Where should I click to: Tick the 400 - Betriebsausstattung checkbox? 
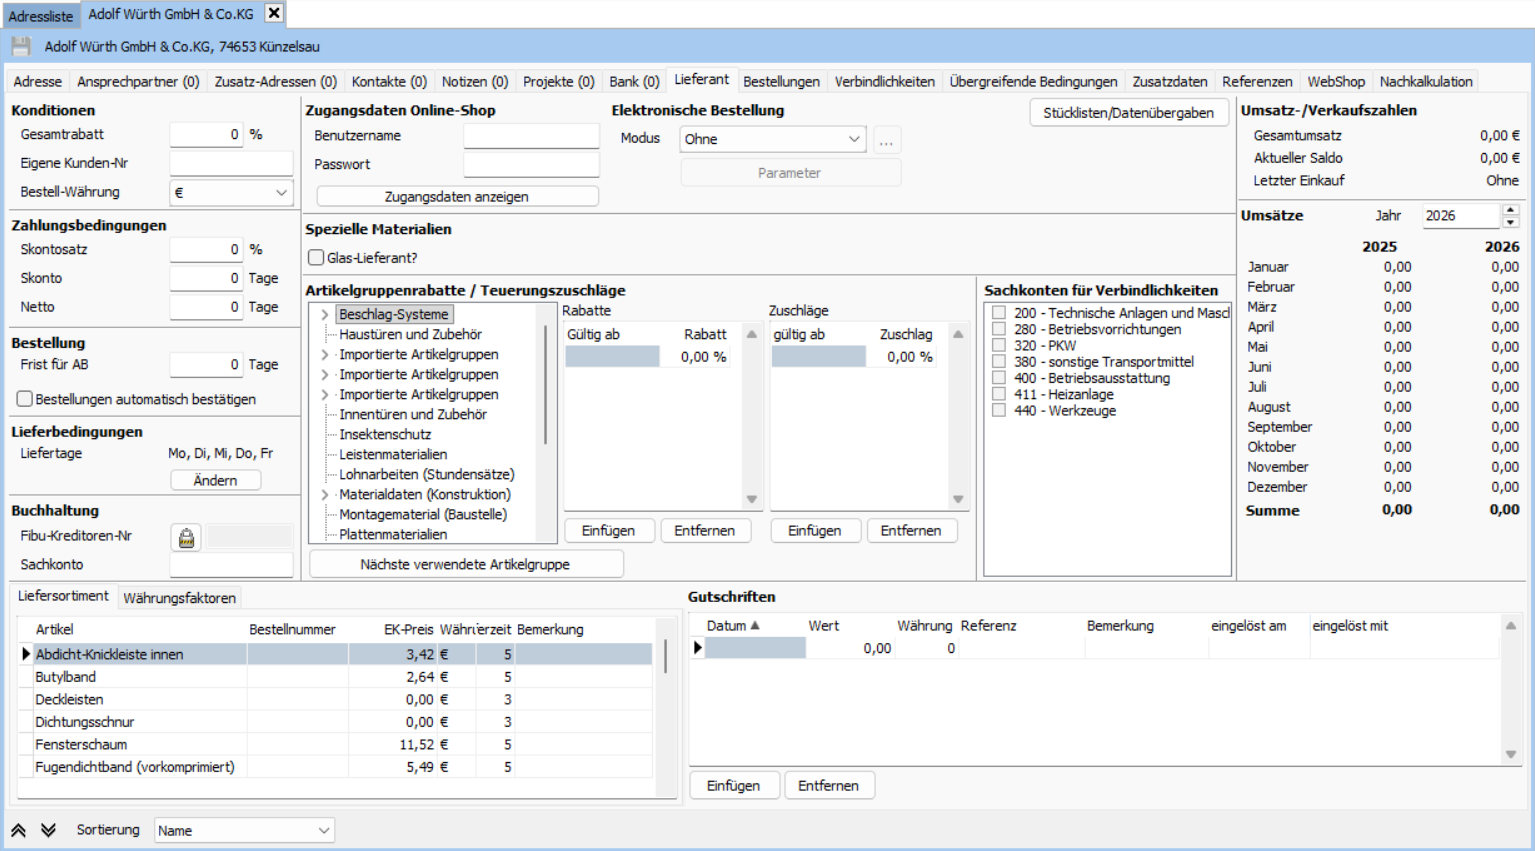point(999,378)
